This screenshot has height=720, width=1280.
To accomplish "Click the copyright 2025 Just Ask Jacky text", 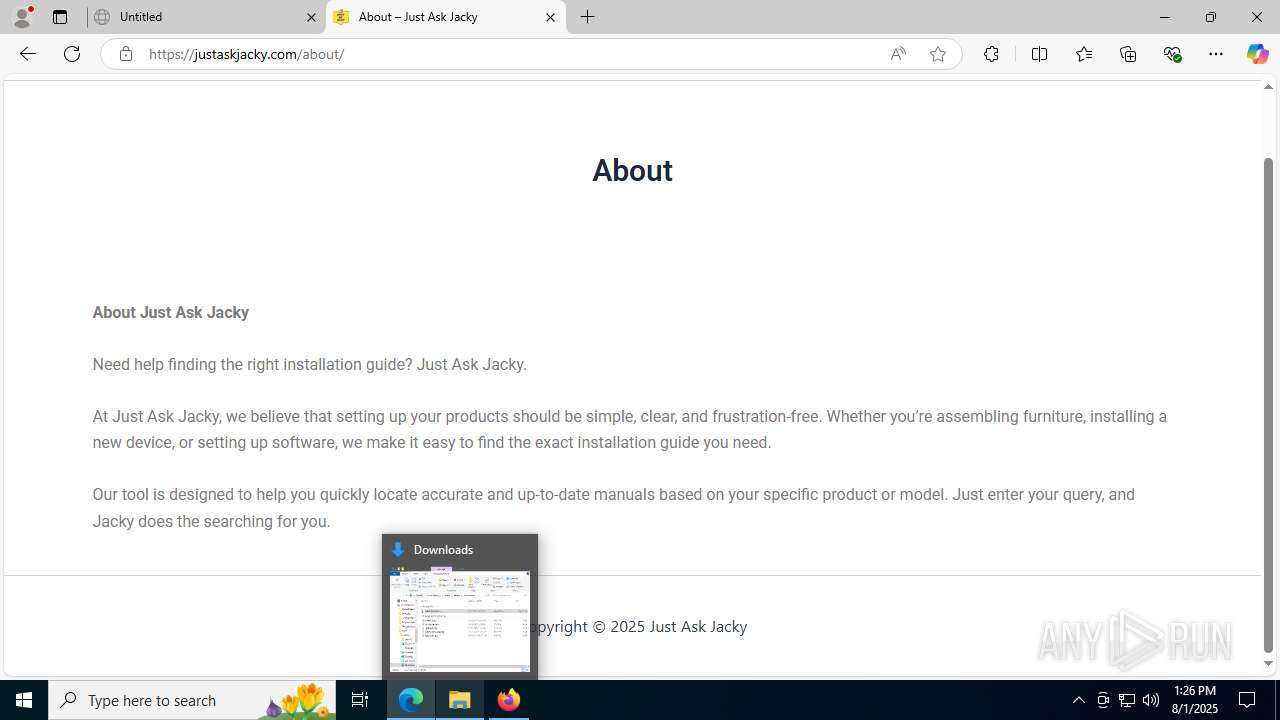I will [x=637, y=626].
